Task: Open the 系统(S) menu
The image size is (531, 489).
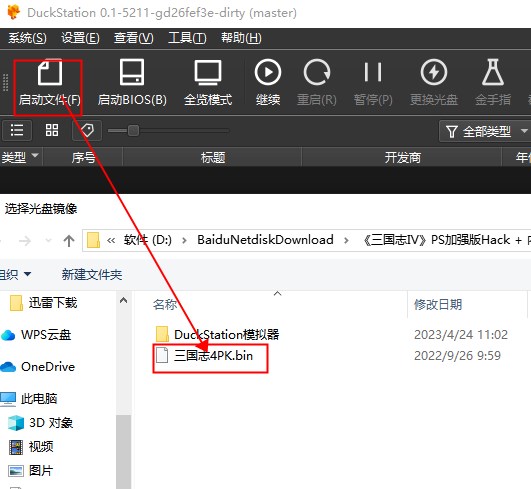Action: pos(27,38)
